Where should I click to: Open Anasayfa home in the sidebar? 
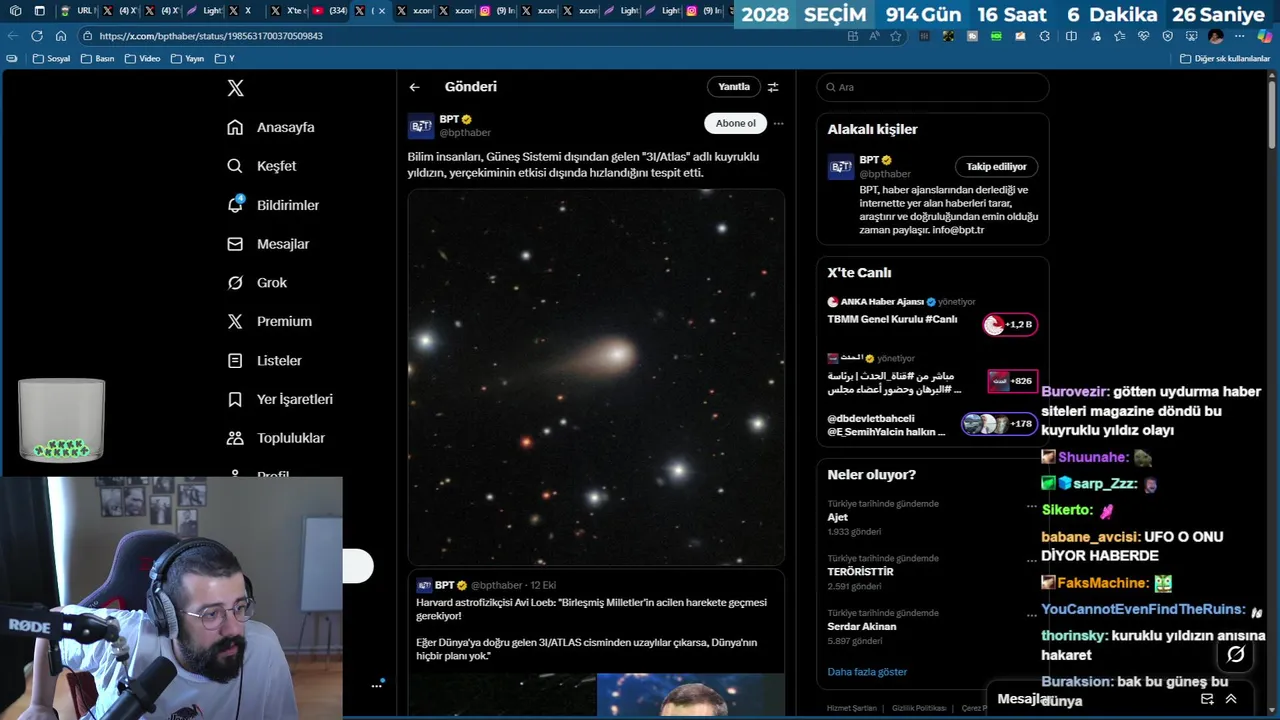[x=271, y=127]
